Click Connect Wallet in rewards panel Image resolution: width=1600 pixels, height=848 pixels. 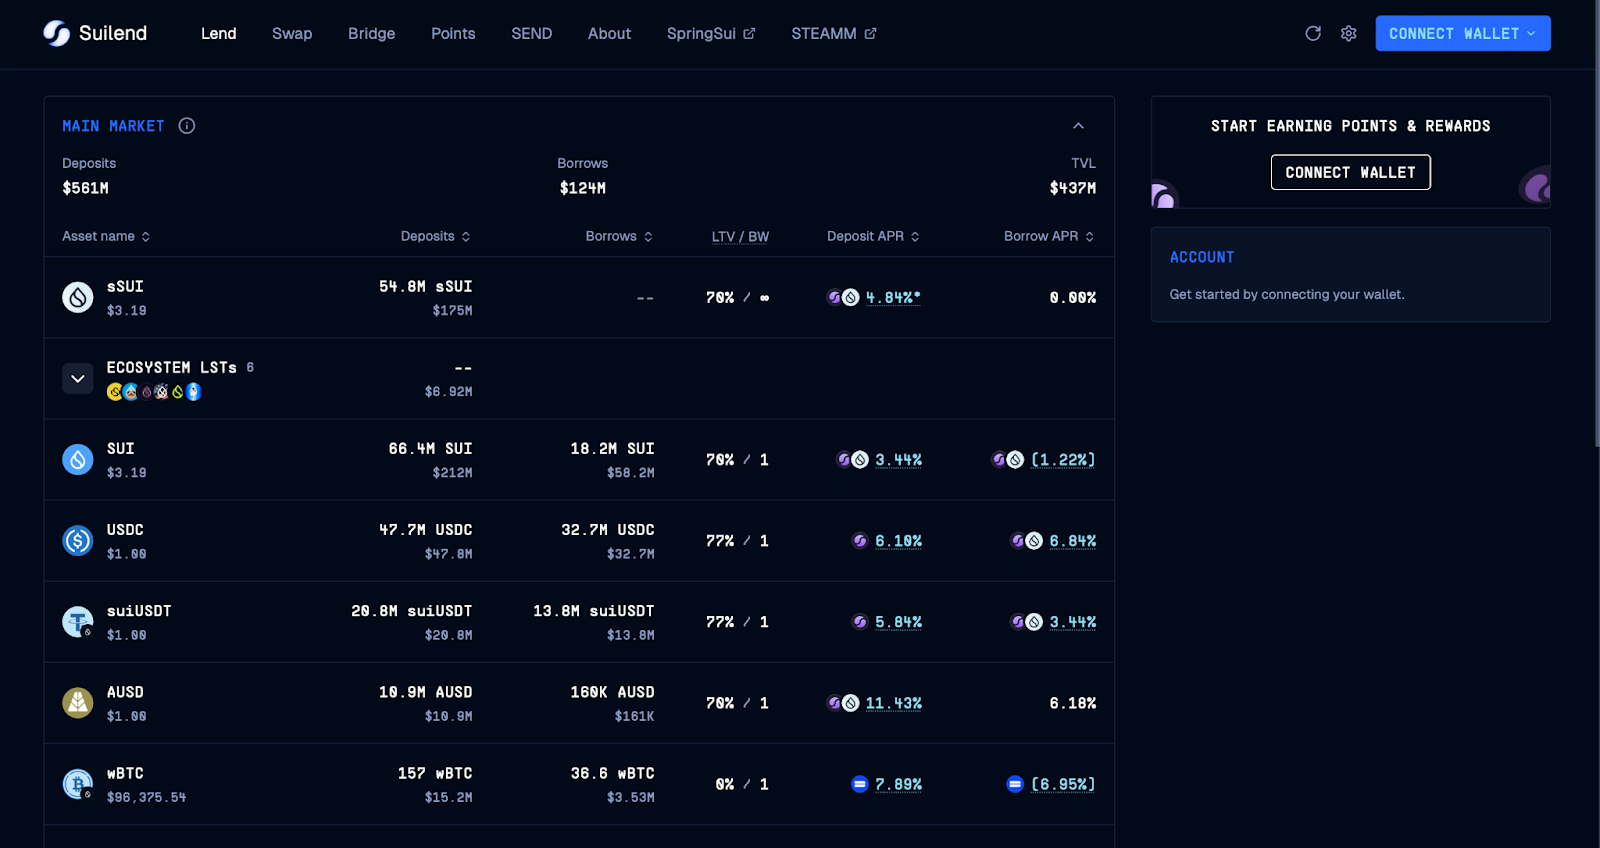1351,172
